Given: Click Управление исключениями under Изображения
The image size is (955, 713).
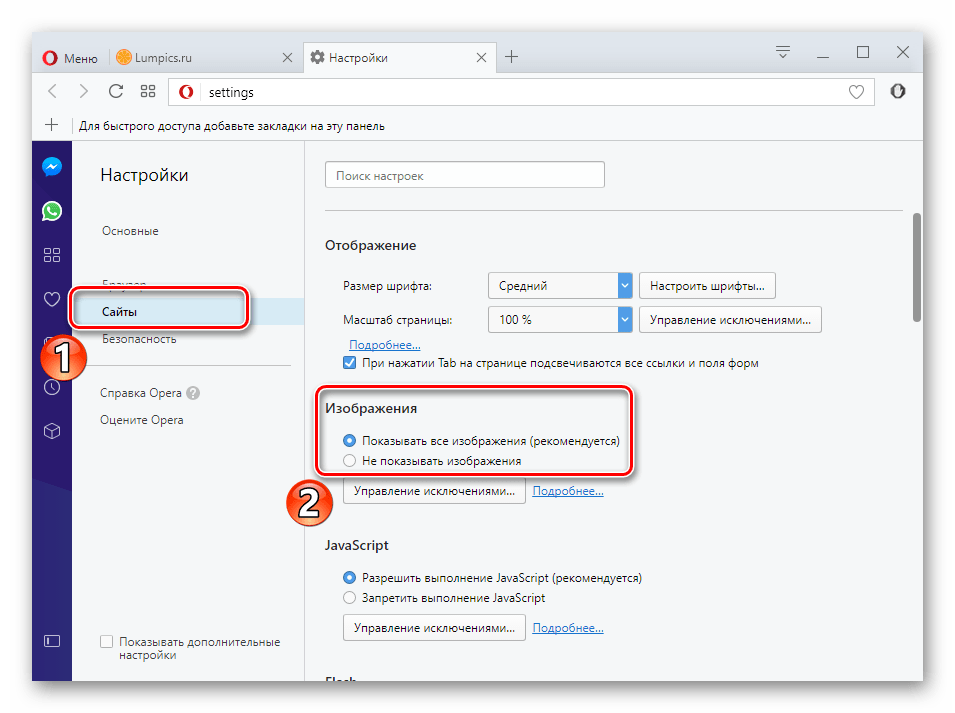Looking at the screenshot, I should pos(434,491).
